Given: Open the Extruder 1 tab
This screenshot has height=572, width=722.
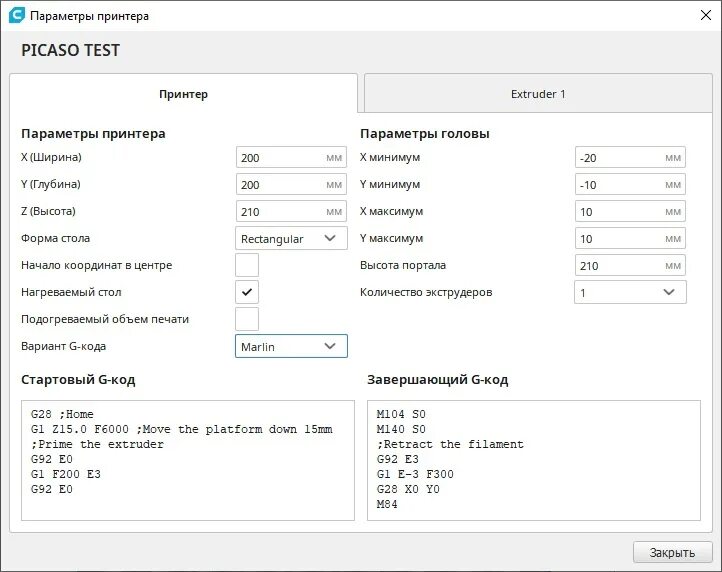Looking at the screenshot, I should click(x=538, y=93).
